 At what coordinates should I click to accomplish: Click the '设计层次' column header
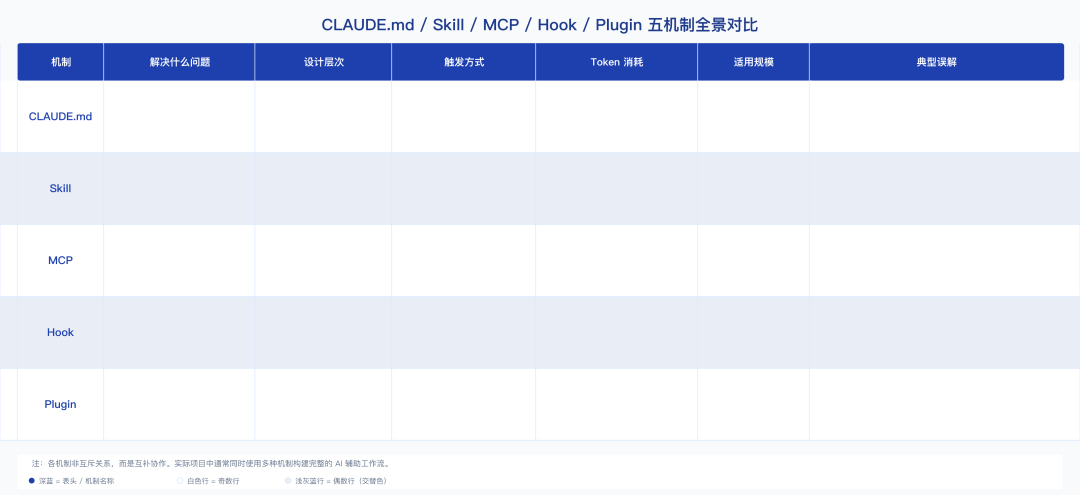(323, 62)
